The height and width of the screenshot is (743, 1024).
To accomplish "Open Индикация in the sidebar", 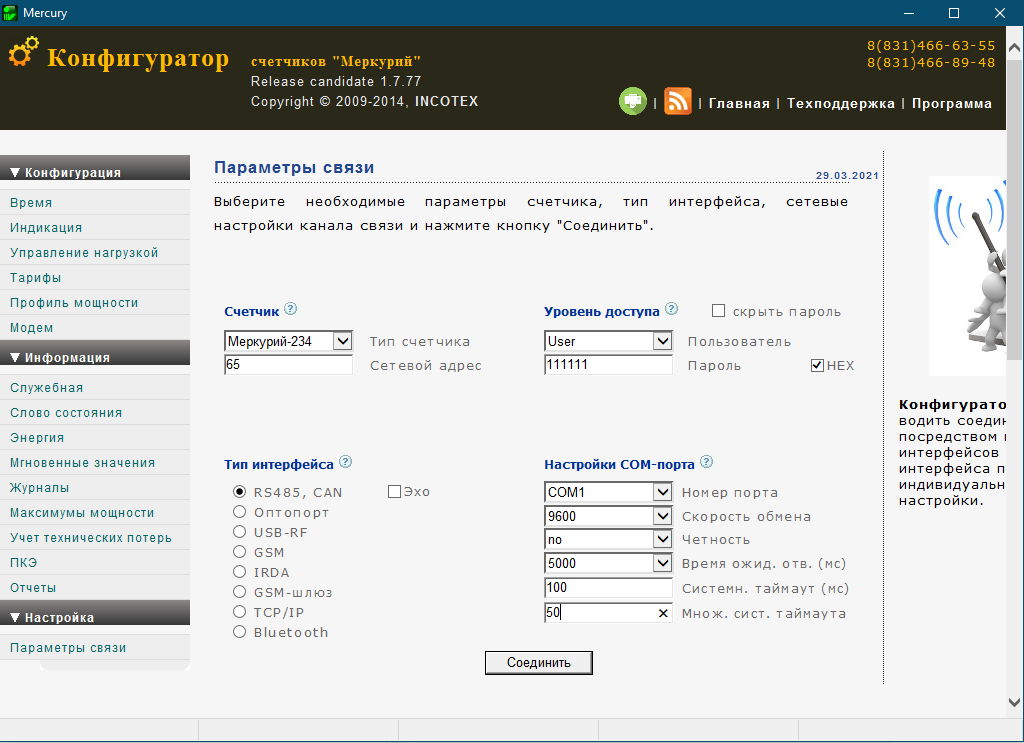I will 95,227.
